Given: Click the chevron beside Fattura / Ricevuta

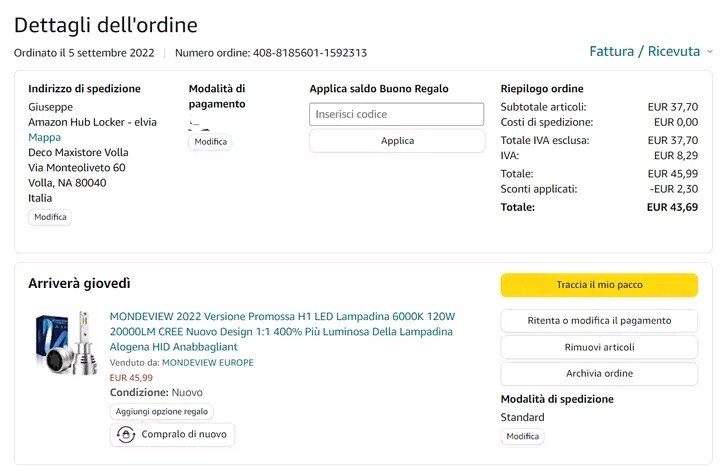Looking at the screenshot, I should tap(709, 52).
